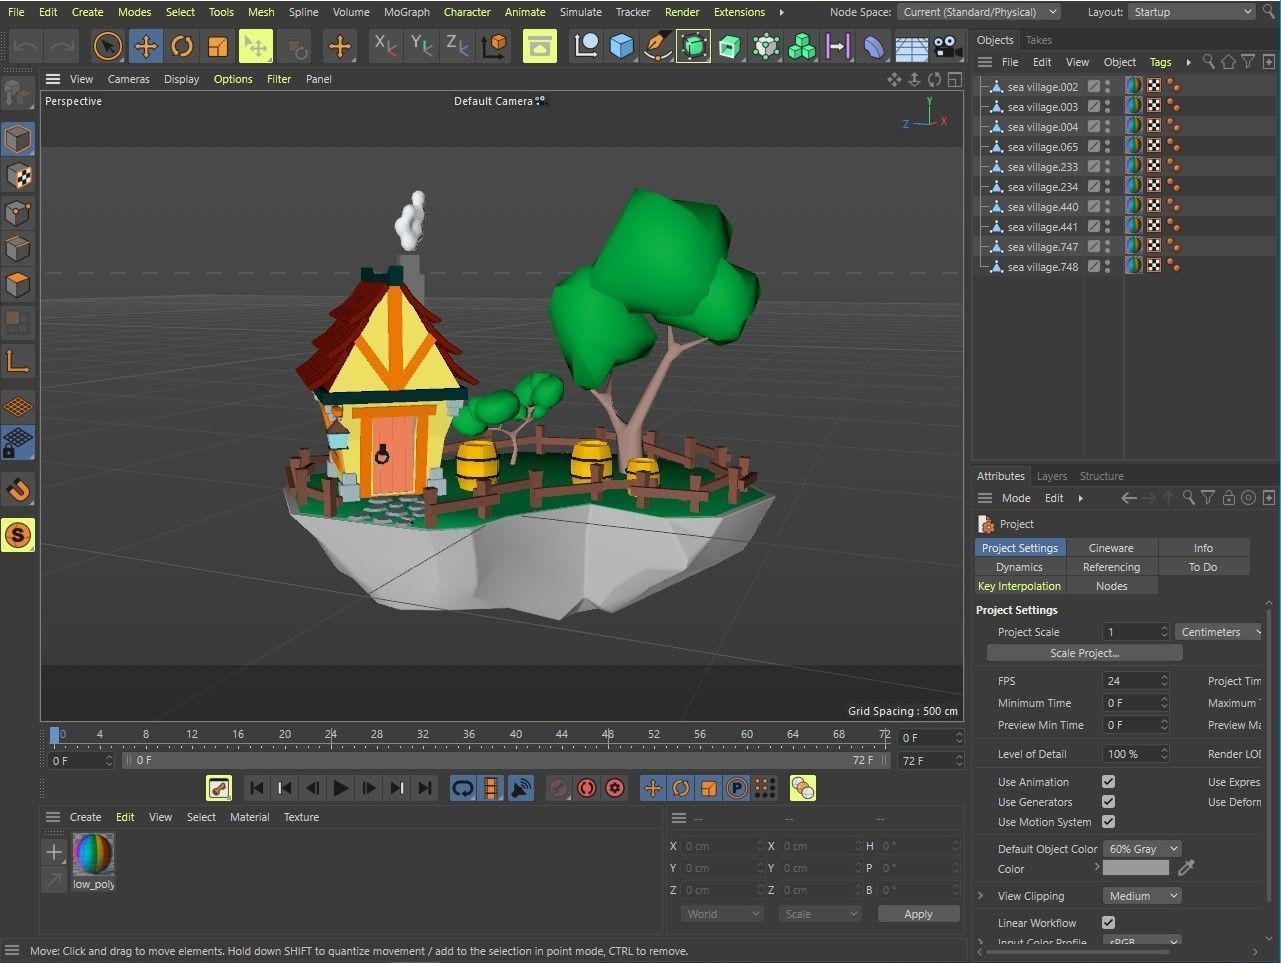Image resolution: width=1281 pixels, height=963 pixels.
Task: Add a Camera object
Action: tap(946, 46)
